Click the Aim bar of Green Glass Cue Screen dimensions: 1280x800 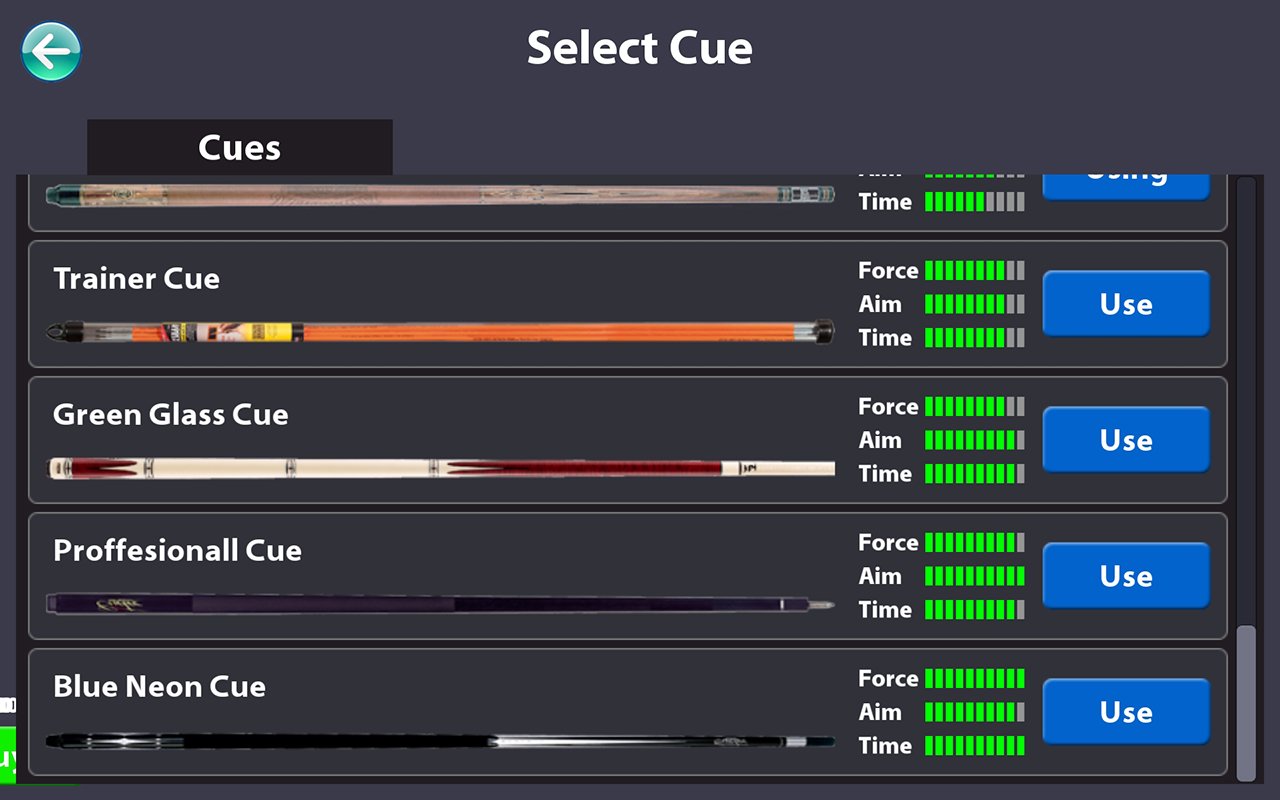coord(974,440)
